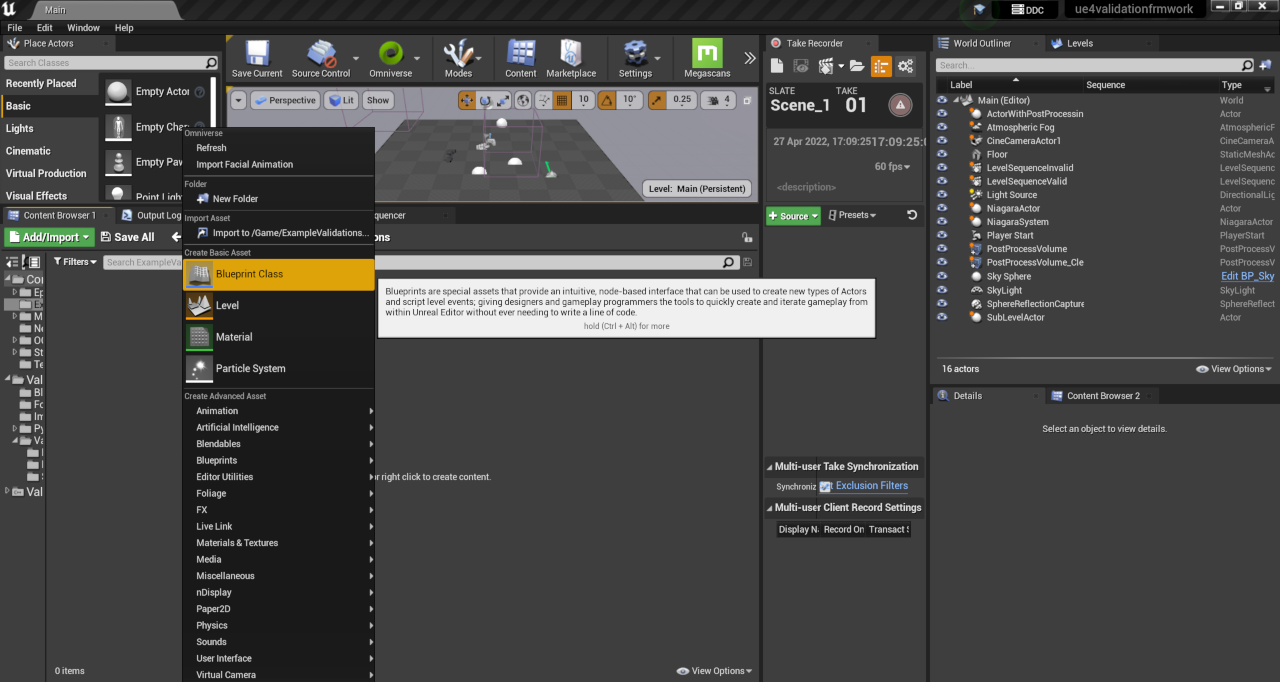The height and width of the screenshot is (682, 1280).
Task: Toggle visibility of the Floor actor
Action: [x=941, y=155]
